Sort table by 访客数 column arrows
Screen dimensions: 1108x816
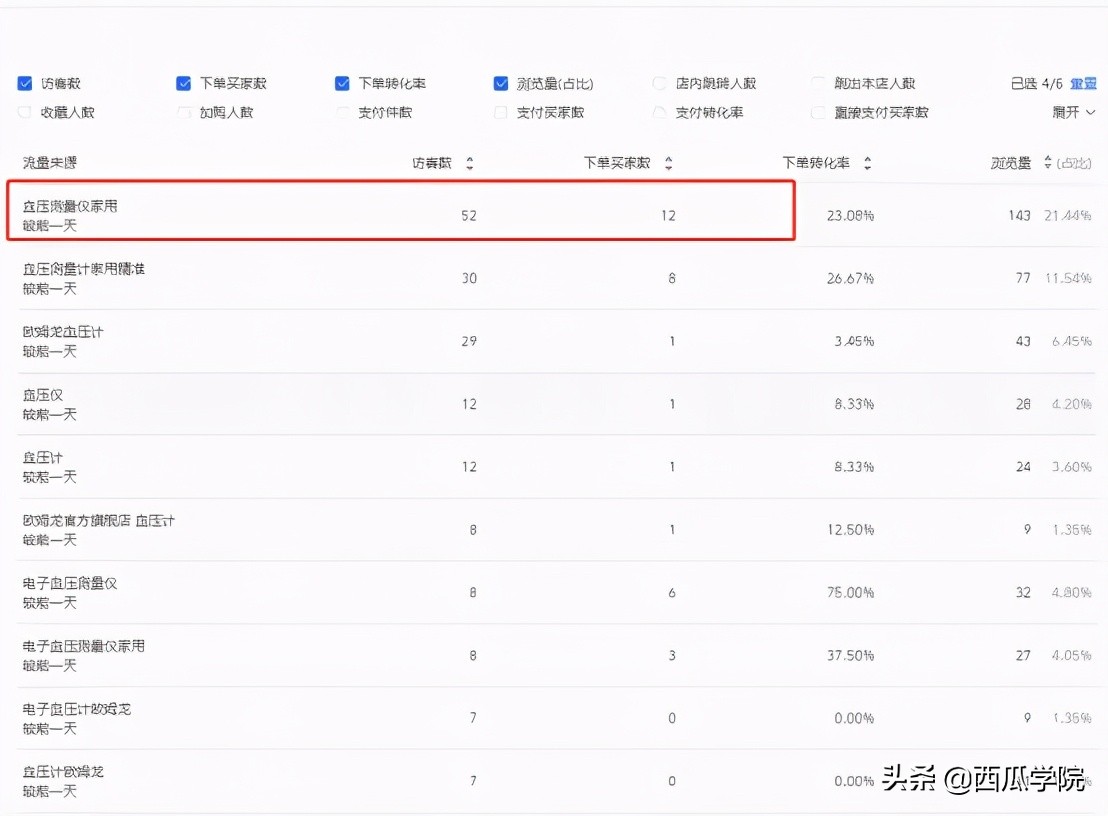470,163
